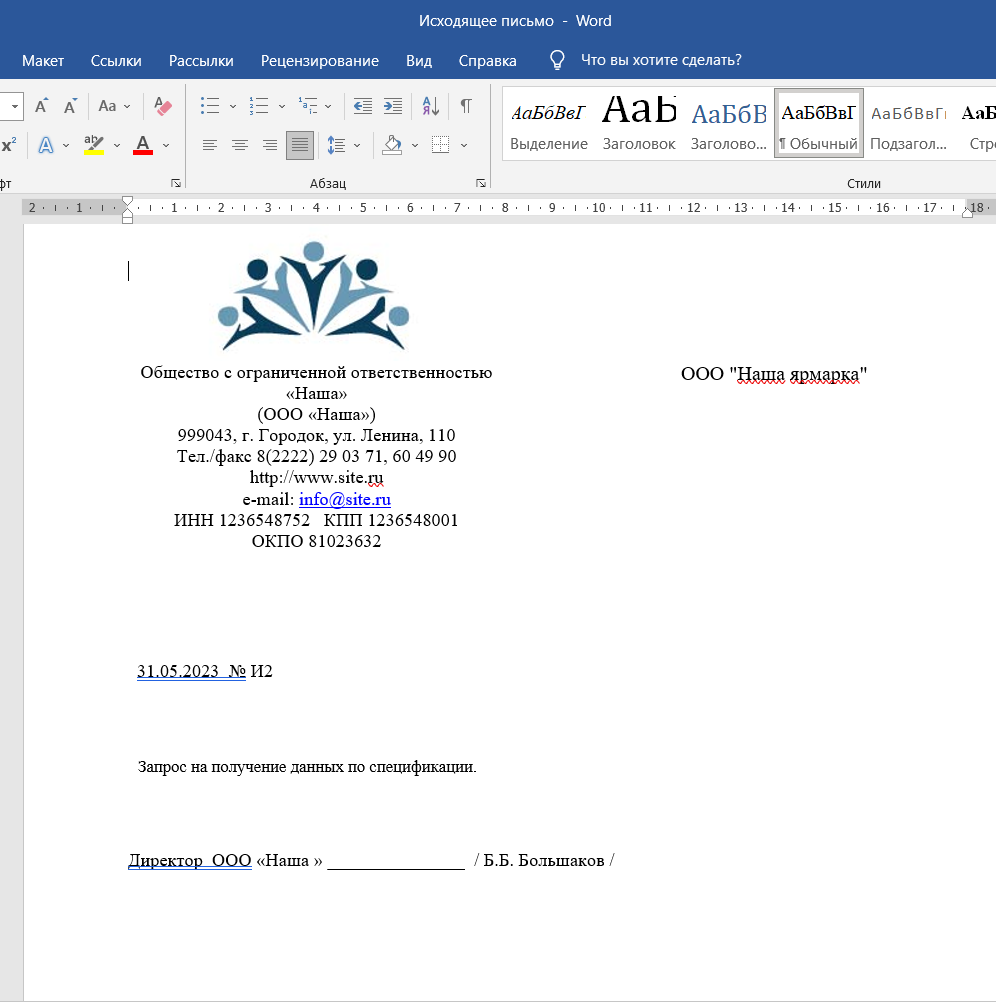This screenshot has height=1002, width=996.
Task: Open the Line Spacing dropdown
Action: click(x=356, y=145)
